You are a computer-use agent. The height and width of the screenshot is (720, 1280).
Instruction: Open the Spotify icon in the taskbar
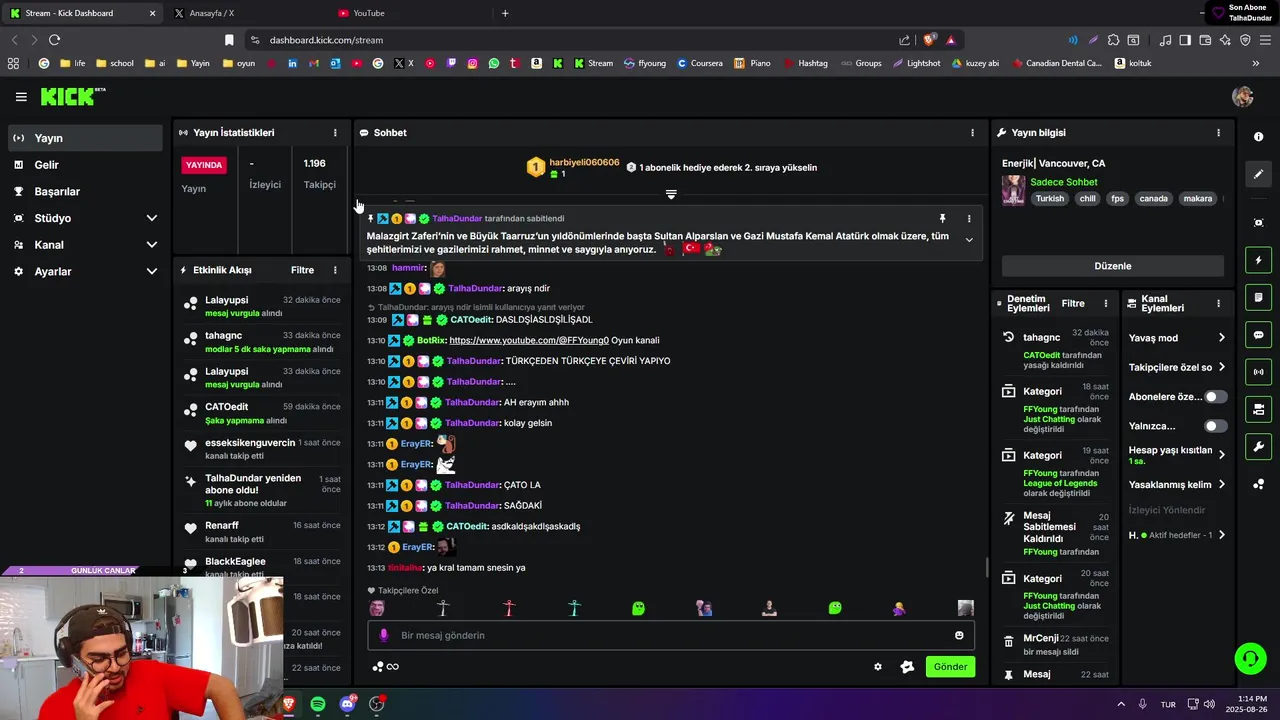coord(318,704)
